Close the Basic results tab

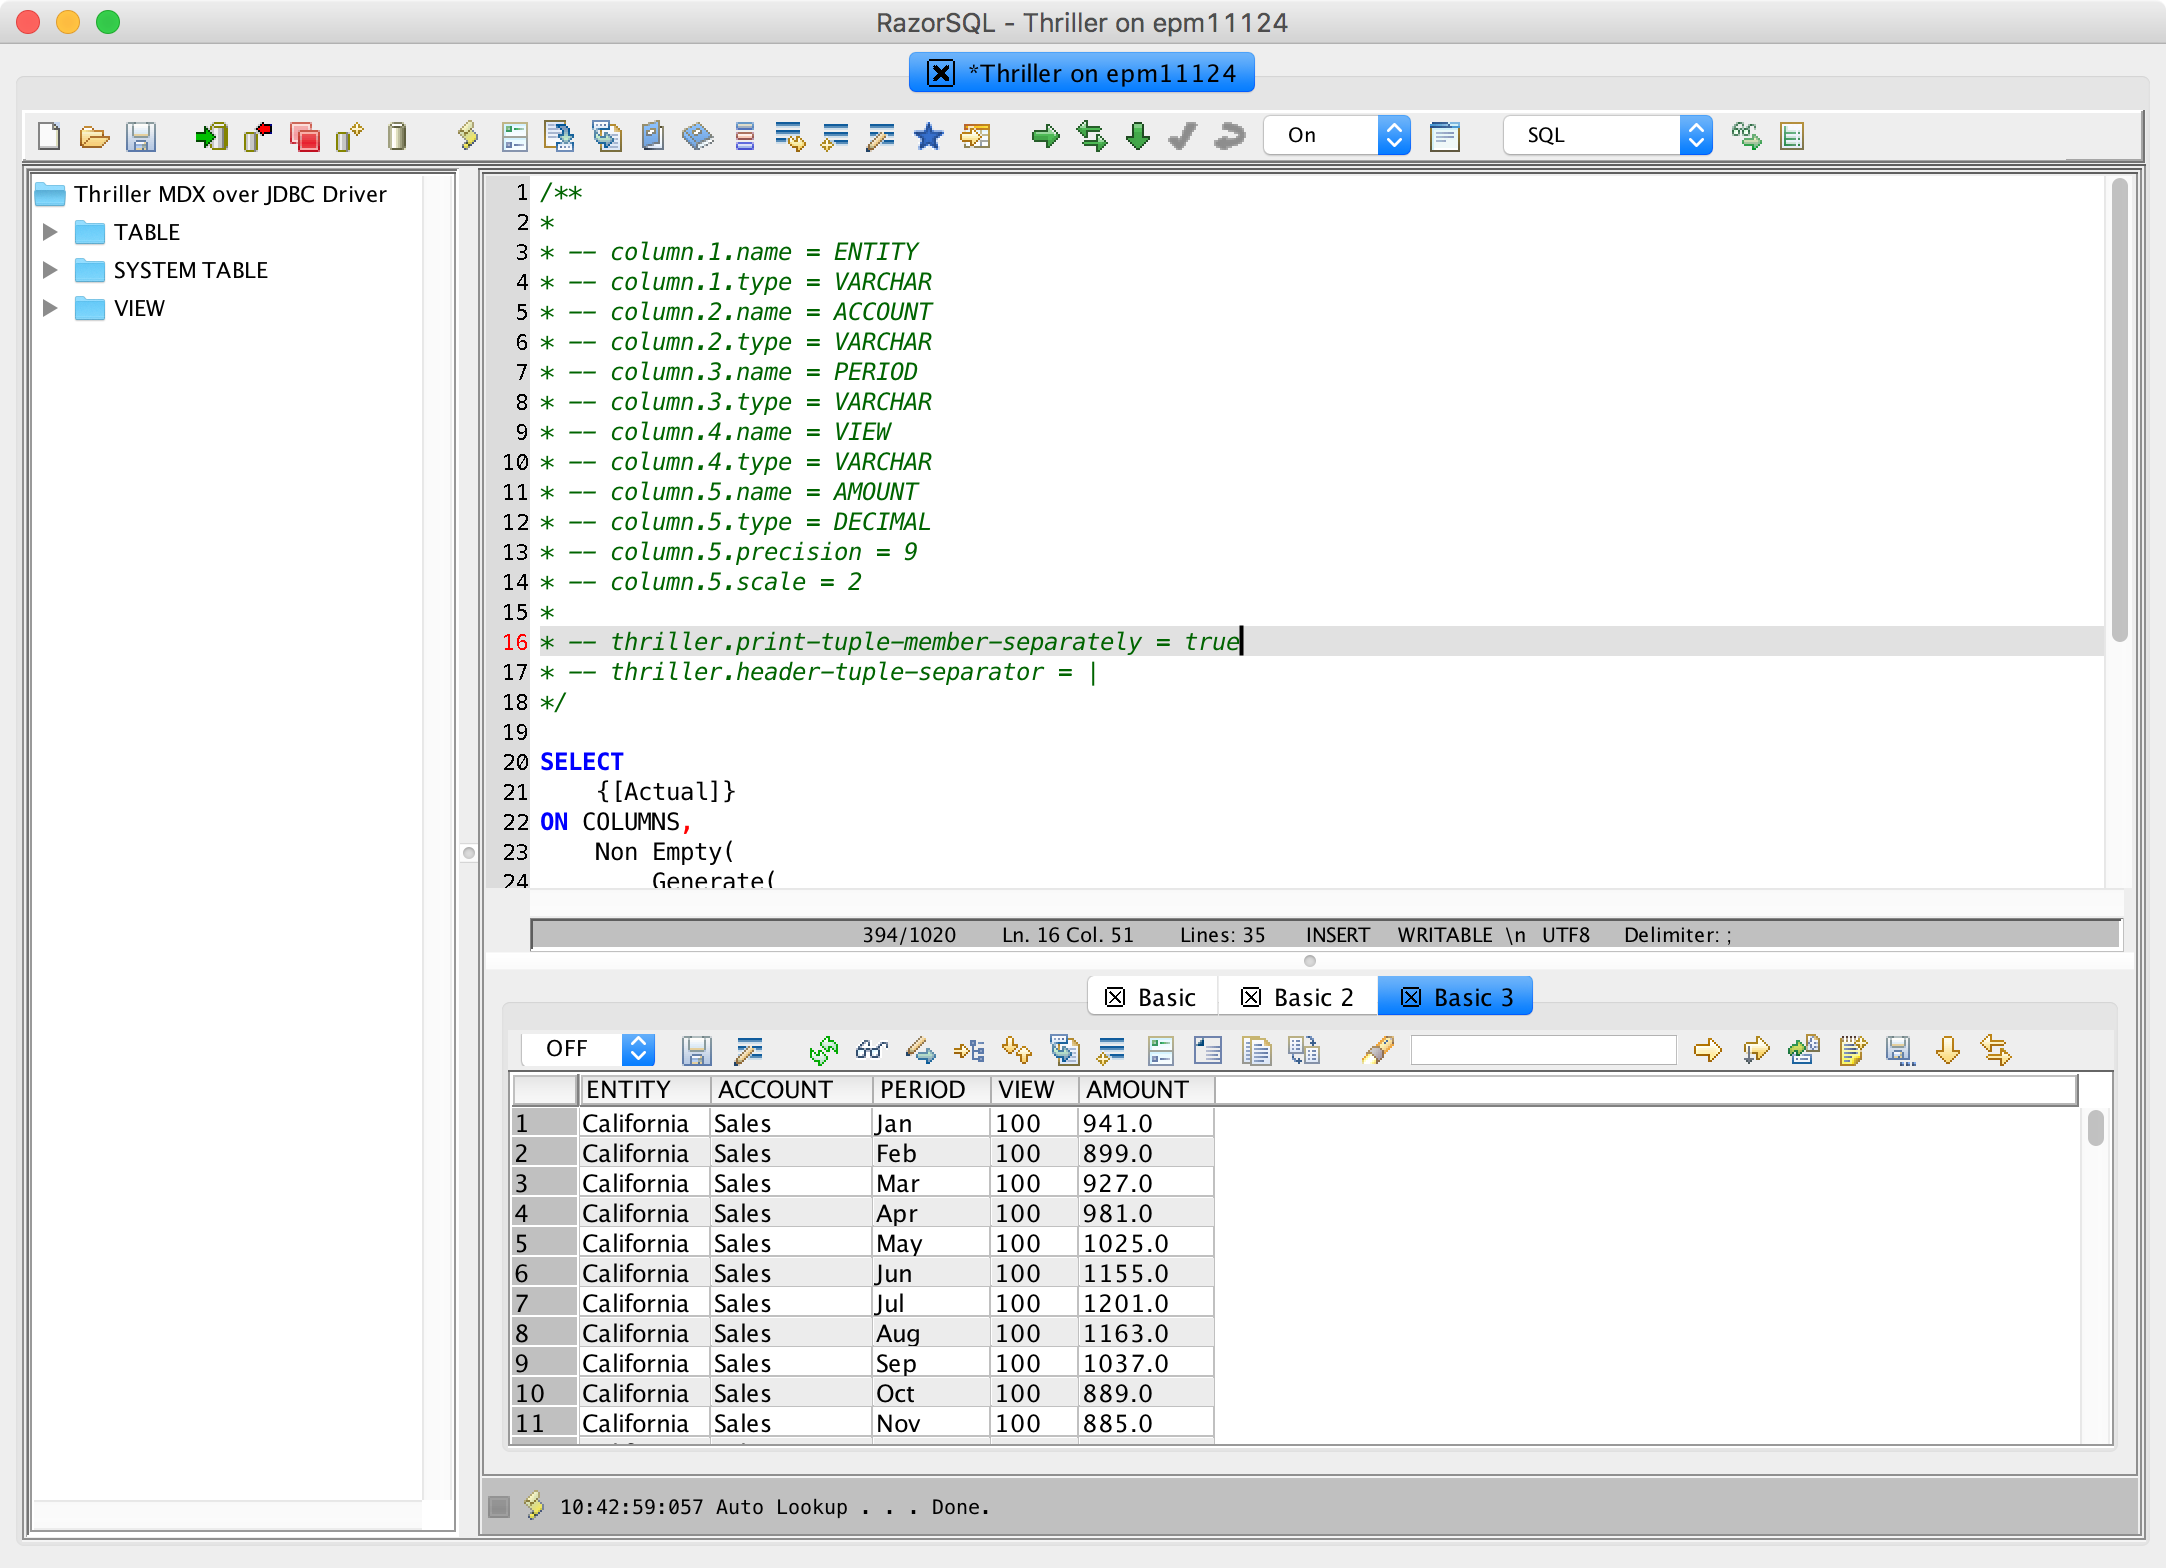[x=1115, y=997]
